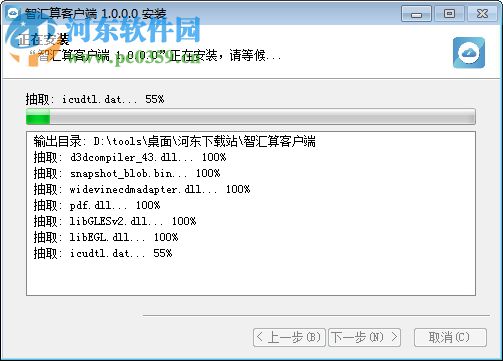Select the d3dcompiler_43.dll log line
The height and width of the screenshot is (361, 503).
130,157
